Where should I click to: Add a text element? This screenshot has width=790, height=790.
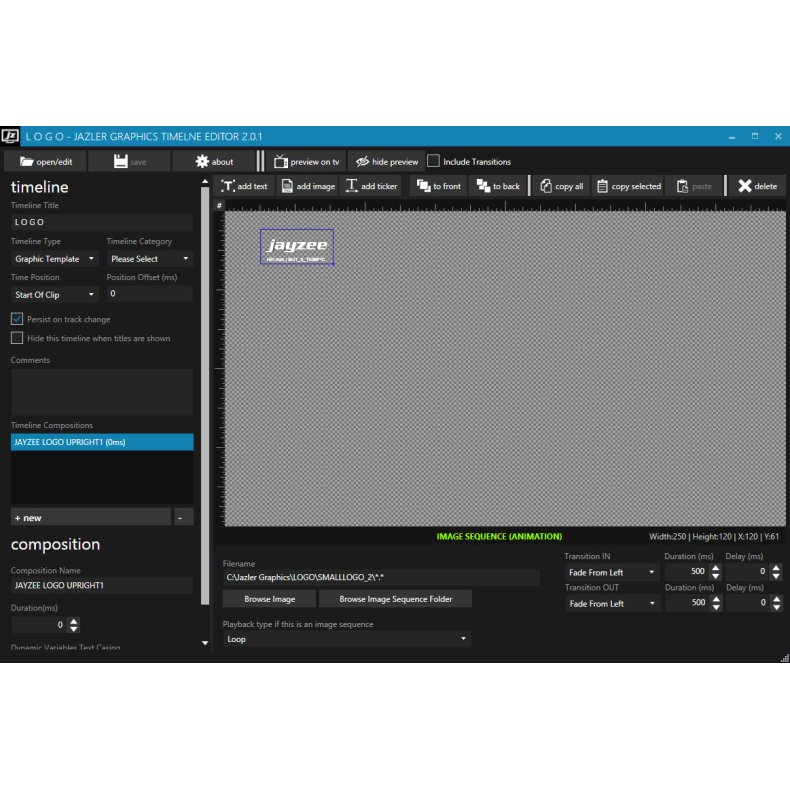pos(244,186)
